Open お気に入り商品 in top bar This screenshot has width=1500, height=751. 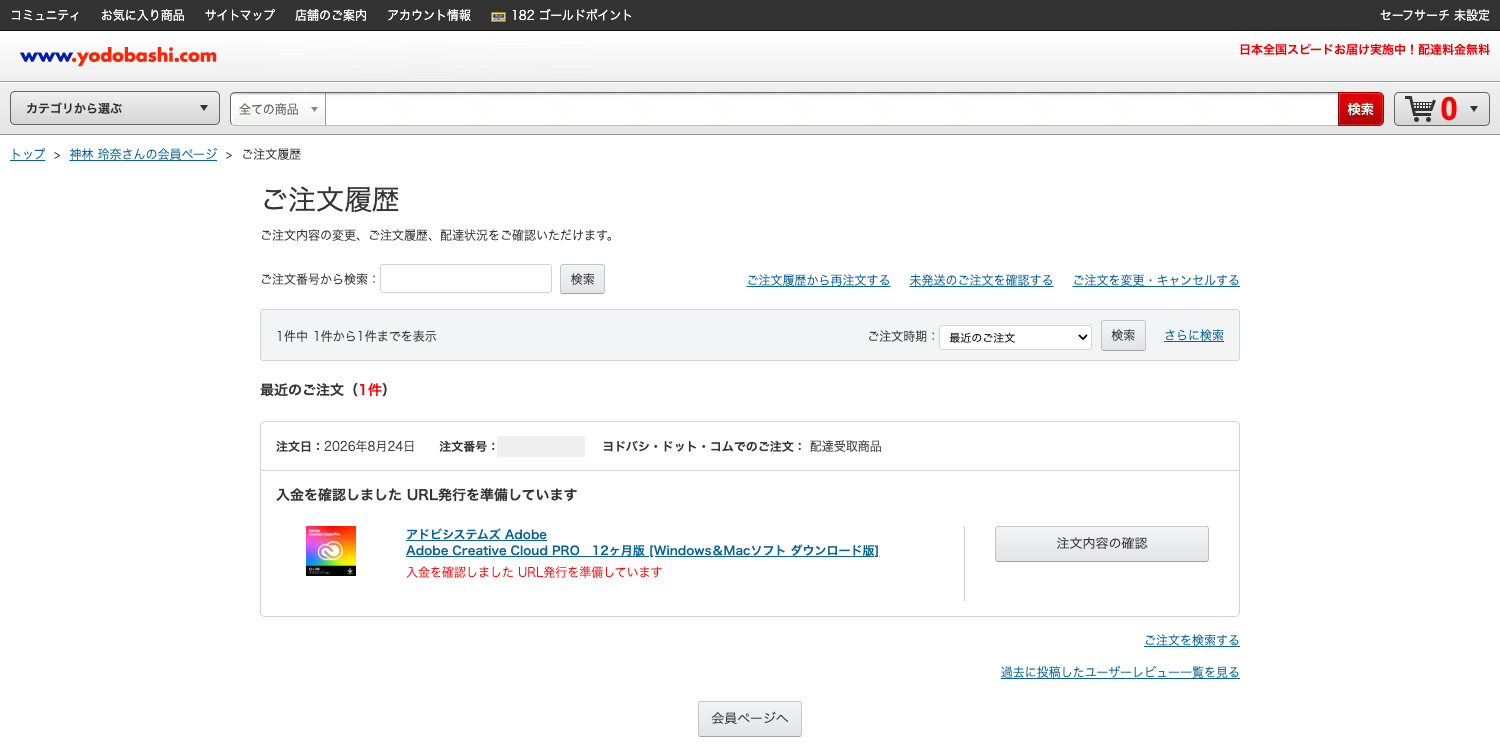click(x=143, y=16)
